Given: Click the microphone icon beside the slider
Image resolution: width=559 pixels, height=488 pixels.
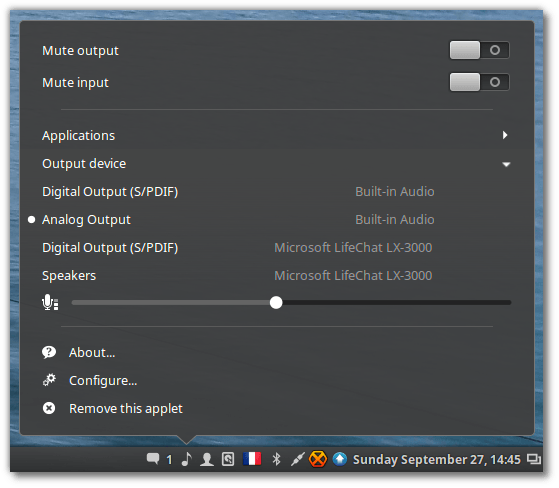Looking at the screenshot, I should pyautogui.click(x=50, y=303).
